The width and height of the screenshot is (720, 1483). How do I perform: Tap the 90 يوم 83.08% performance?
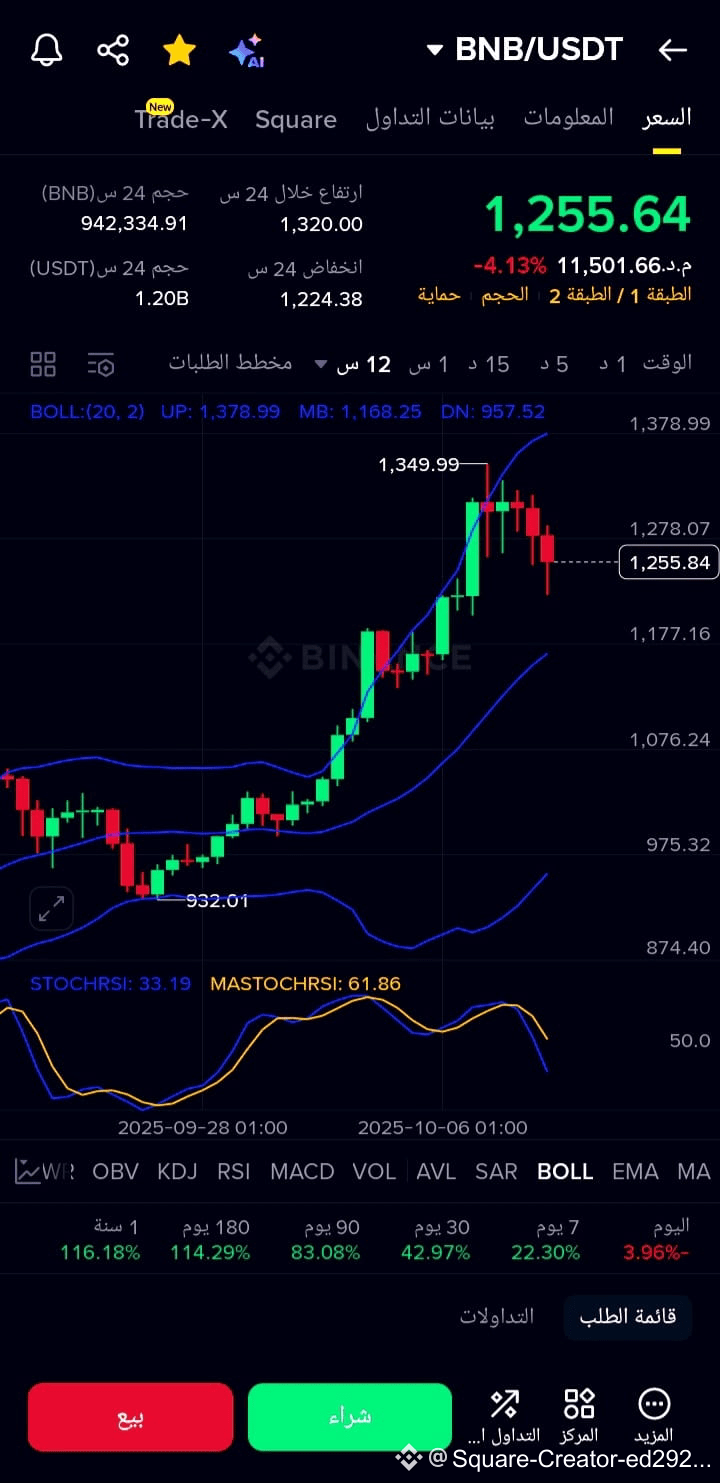tap(325, 1240)
